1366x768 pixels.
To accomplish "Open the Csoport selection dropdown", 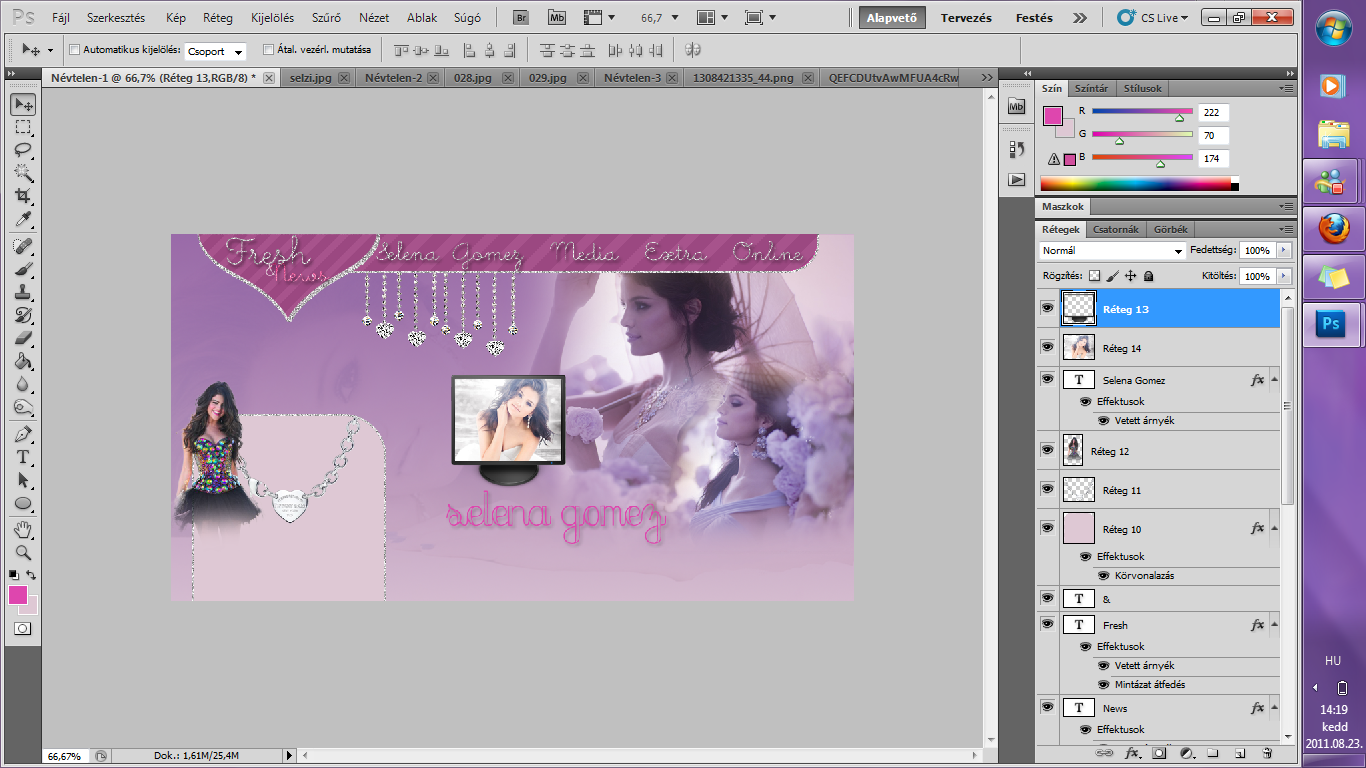I will click(215, 51).
